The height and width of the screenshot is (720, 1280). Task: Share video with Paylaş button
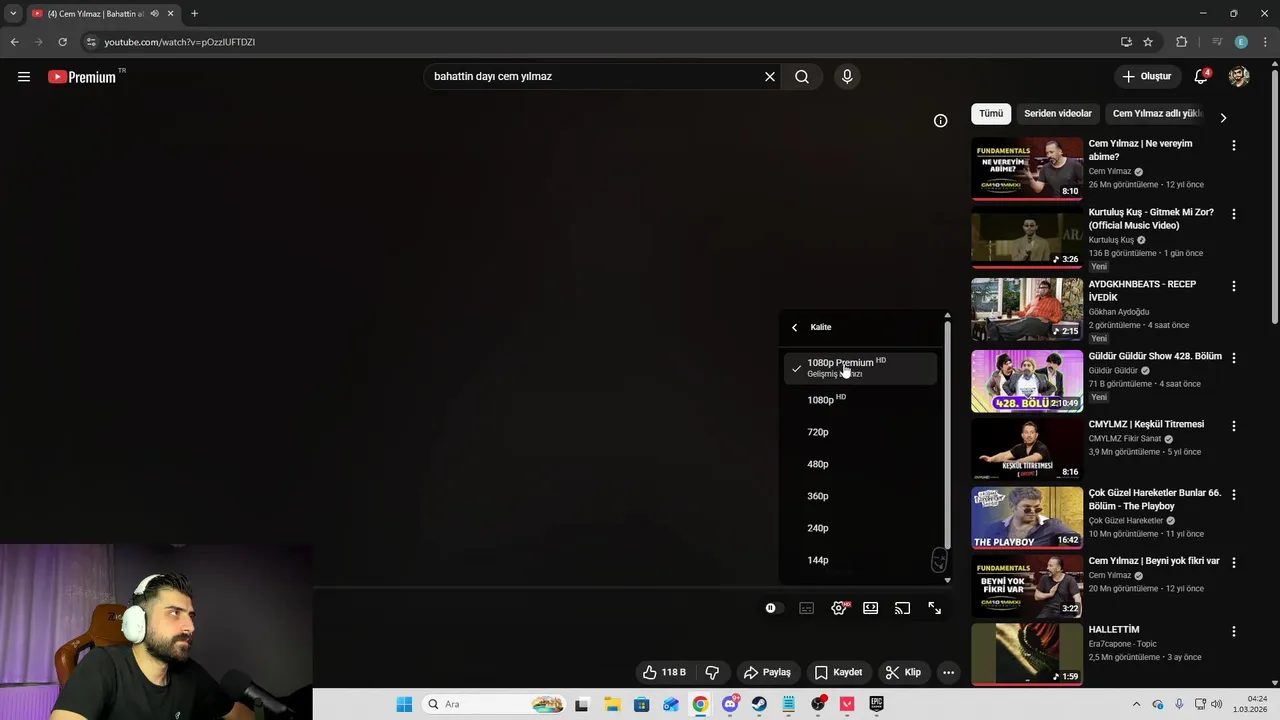click(x=767, y=672)
